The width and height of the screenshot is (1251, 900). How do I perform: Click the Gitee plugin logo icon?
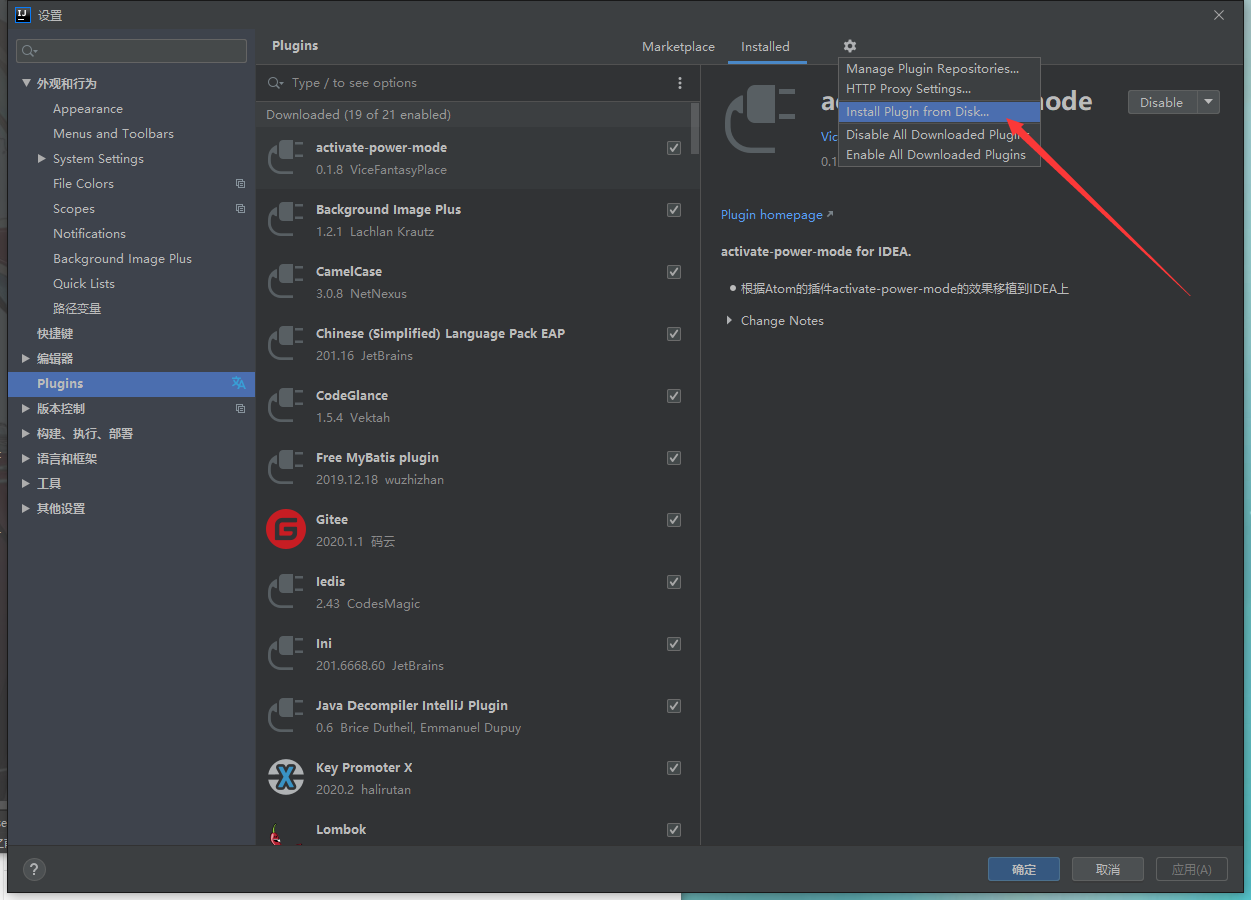point(286,530)
